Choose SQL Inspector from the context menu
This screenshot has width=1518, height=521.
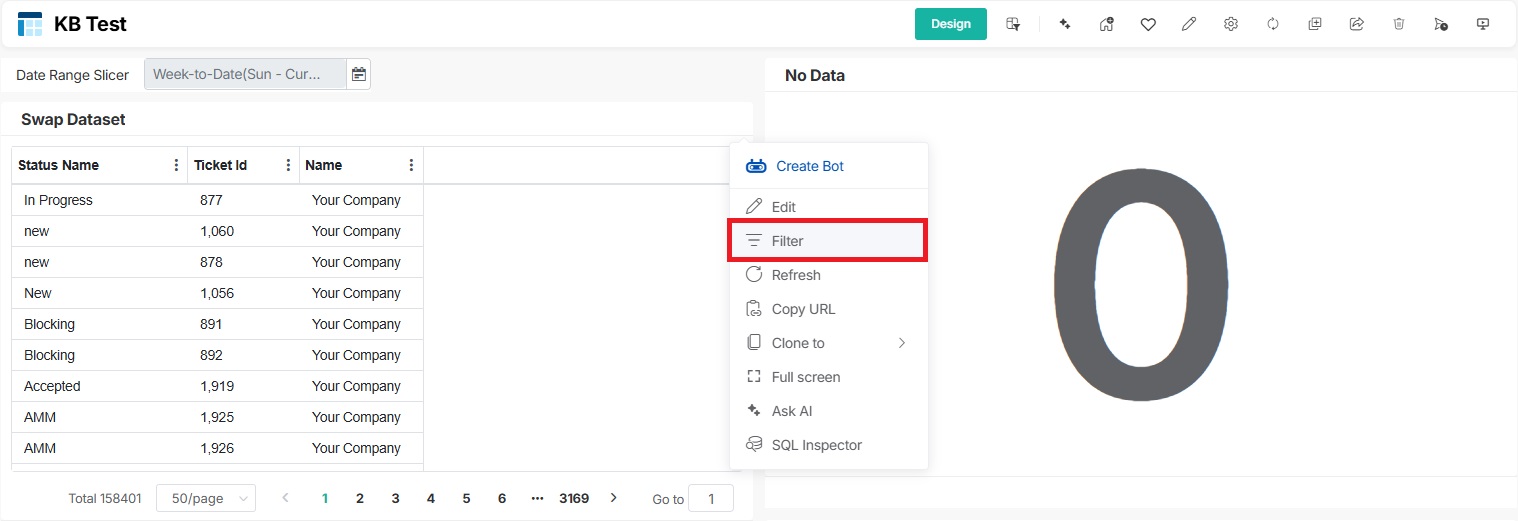[x=816, y=445]
